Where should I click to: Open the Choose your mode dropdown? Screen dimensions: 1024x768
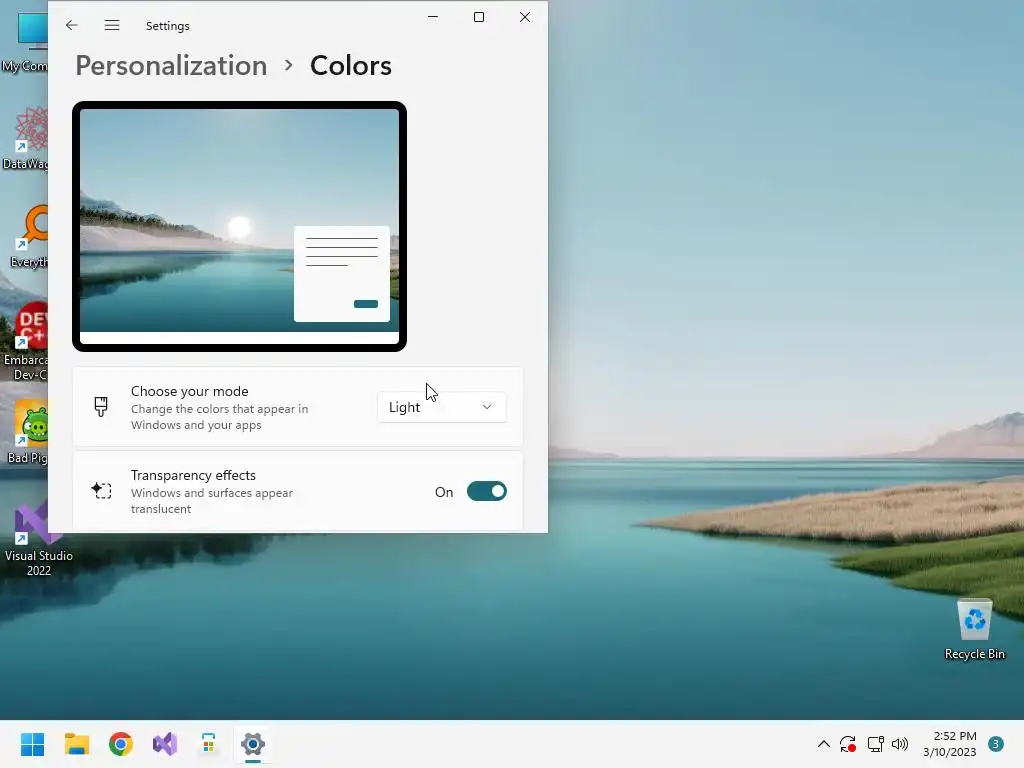441,407
